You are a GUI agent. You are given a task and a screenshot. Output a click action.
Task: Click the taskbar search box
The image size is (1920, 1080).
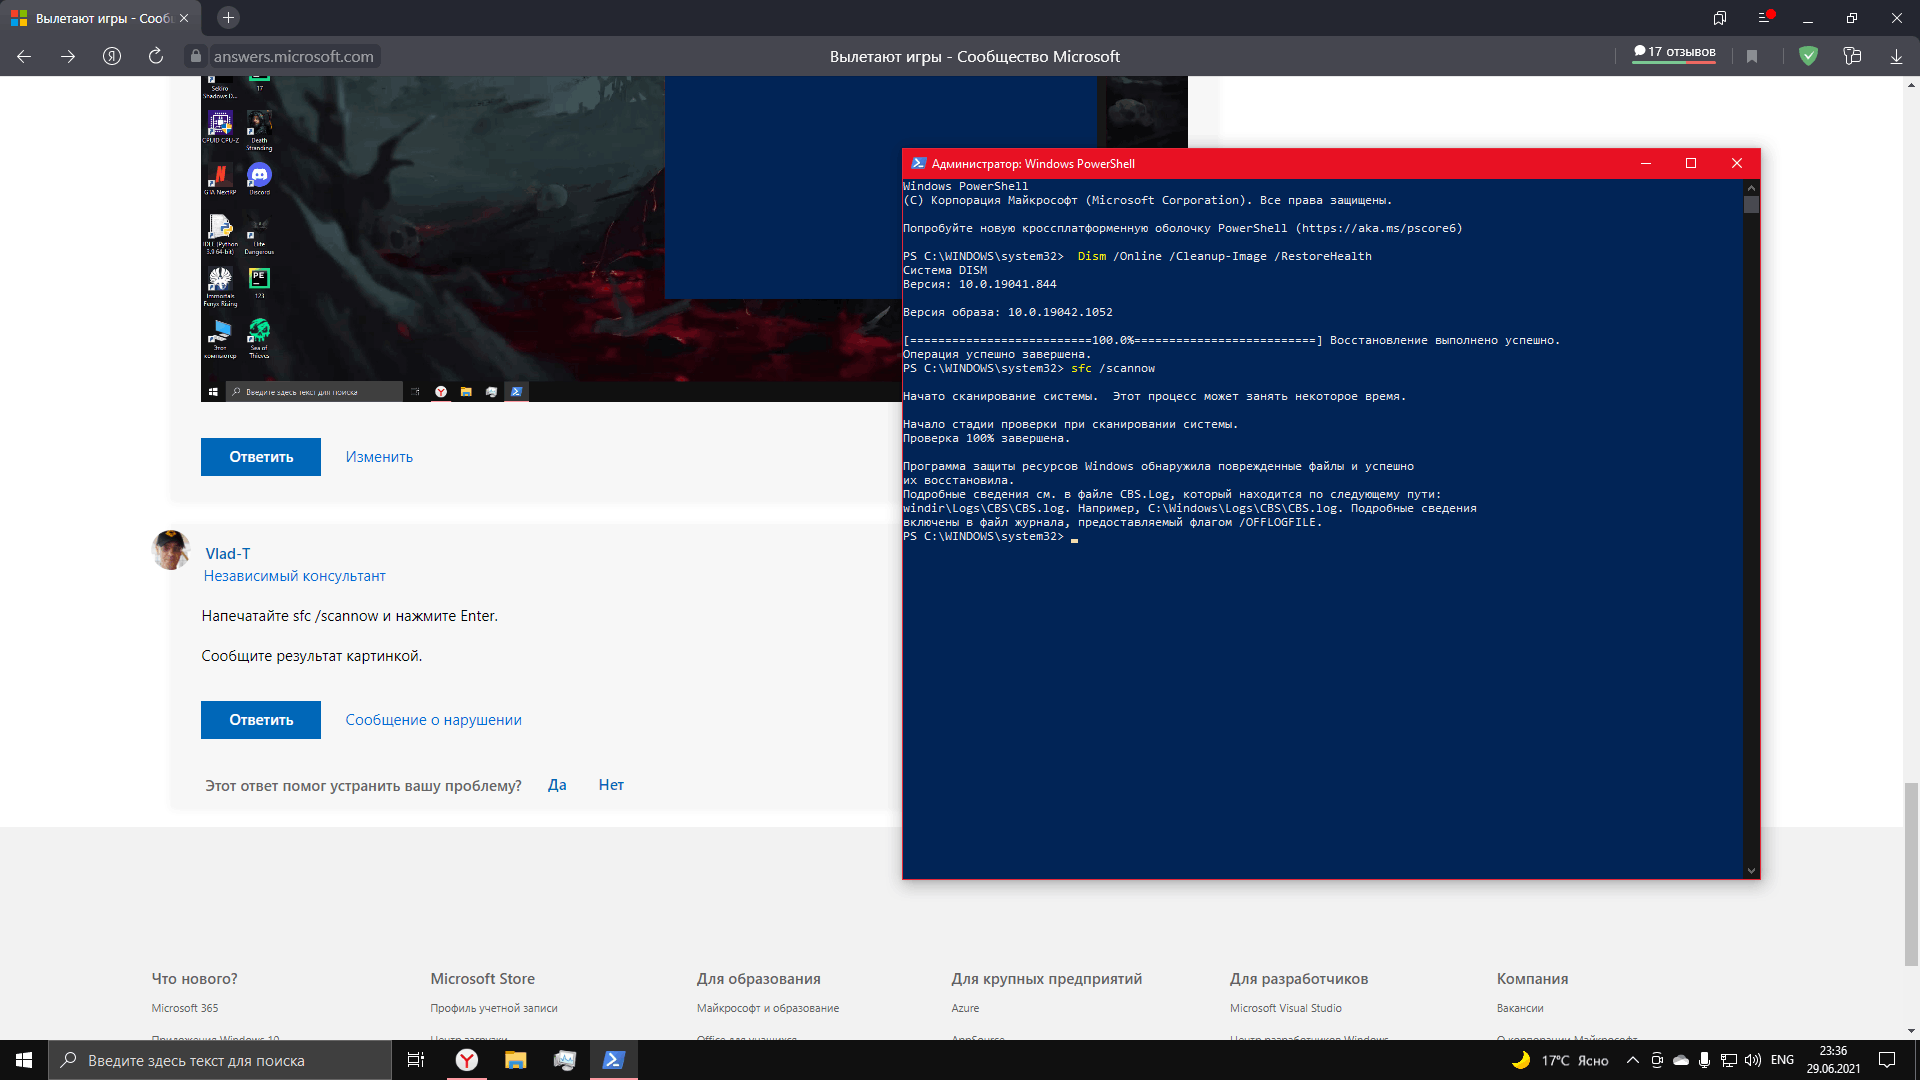click(220, 1060)
